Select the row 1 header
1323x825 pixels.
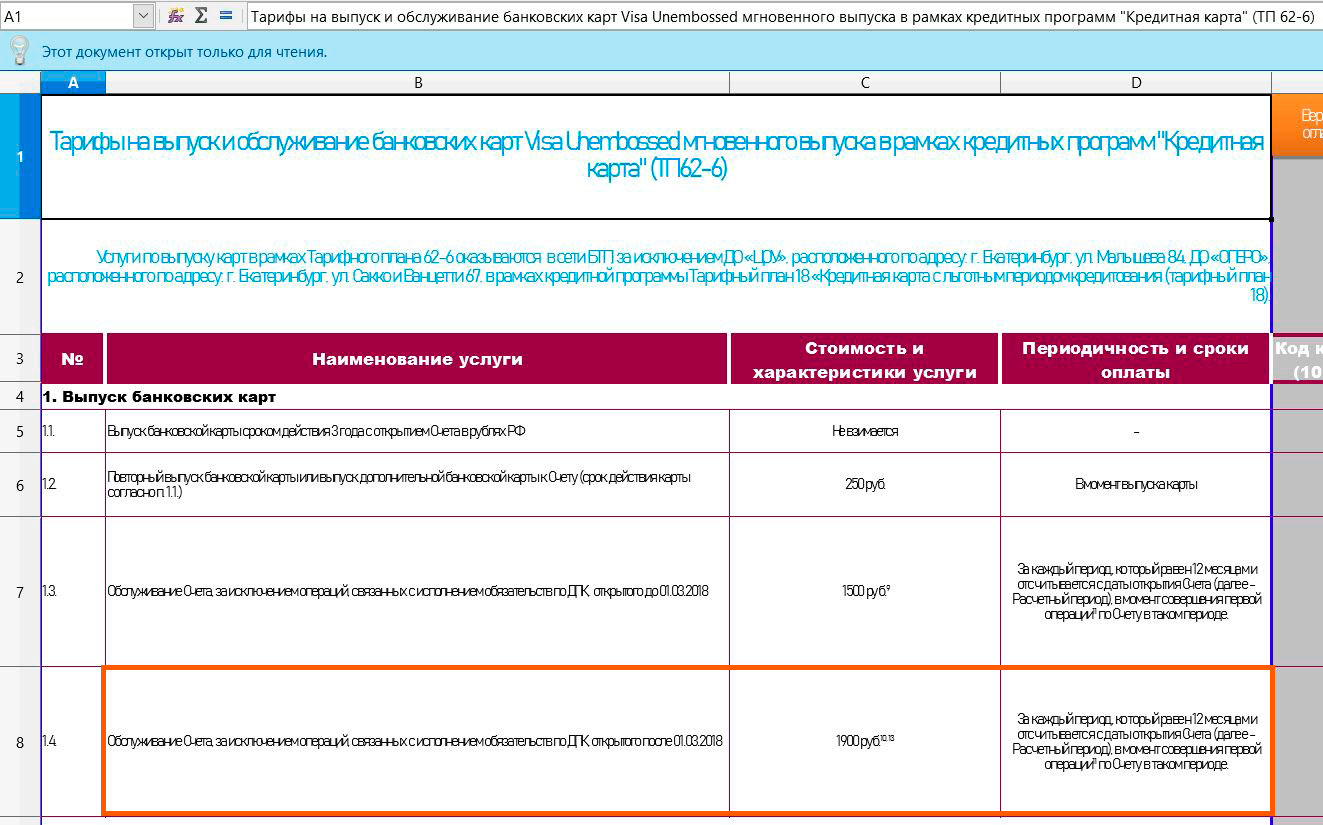(x=20, y=157)
